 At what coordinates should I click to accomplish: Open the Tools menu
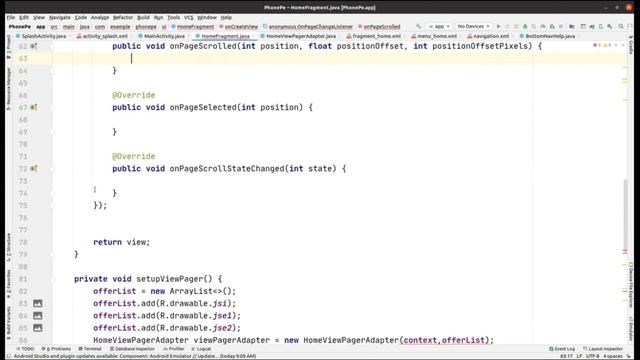173,18
